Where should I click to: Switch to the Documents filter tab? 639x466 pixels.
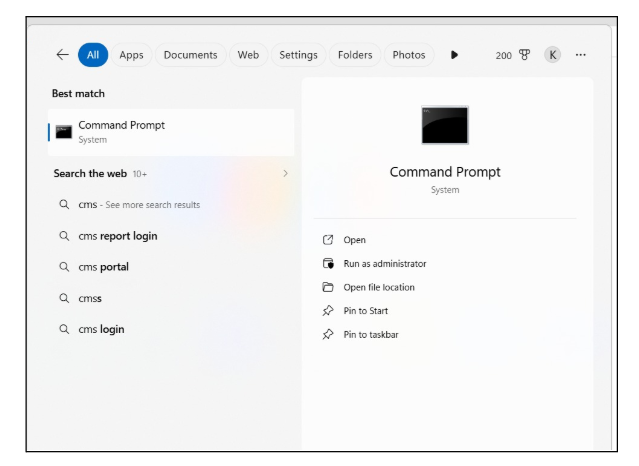[190, 55]
